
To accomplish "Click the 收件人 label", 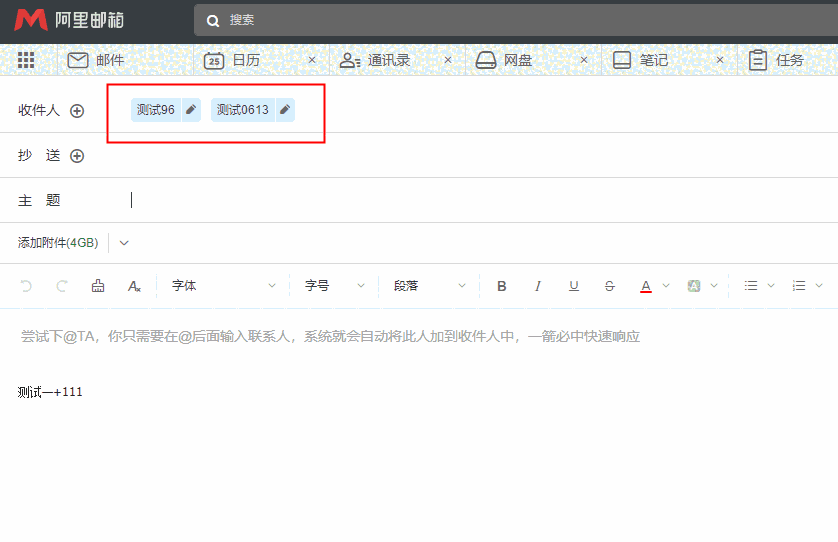I will point(38,110).
